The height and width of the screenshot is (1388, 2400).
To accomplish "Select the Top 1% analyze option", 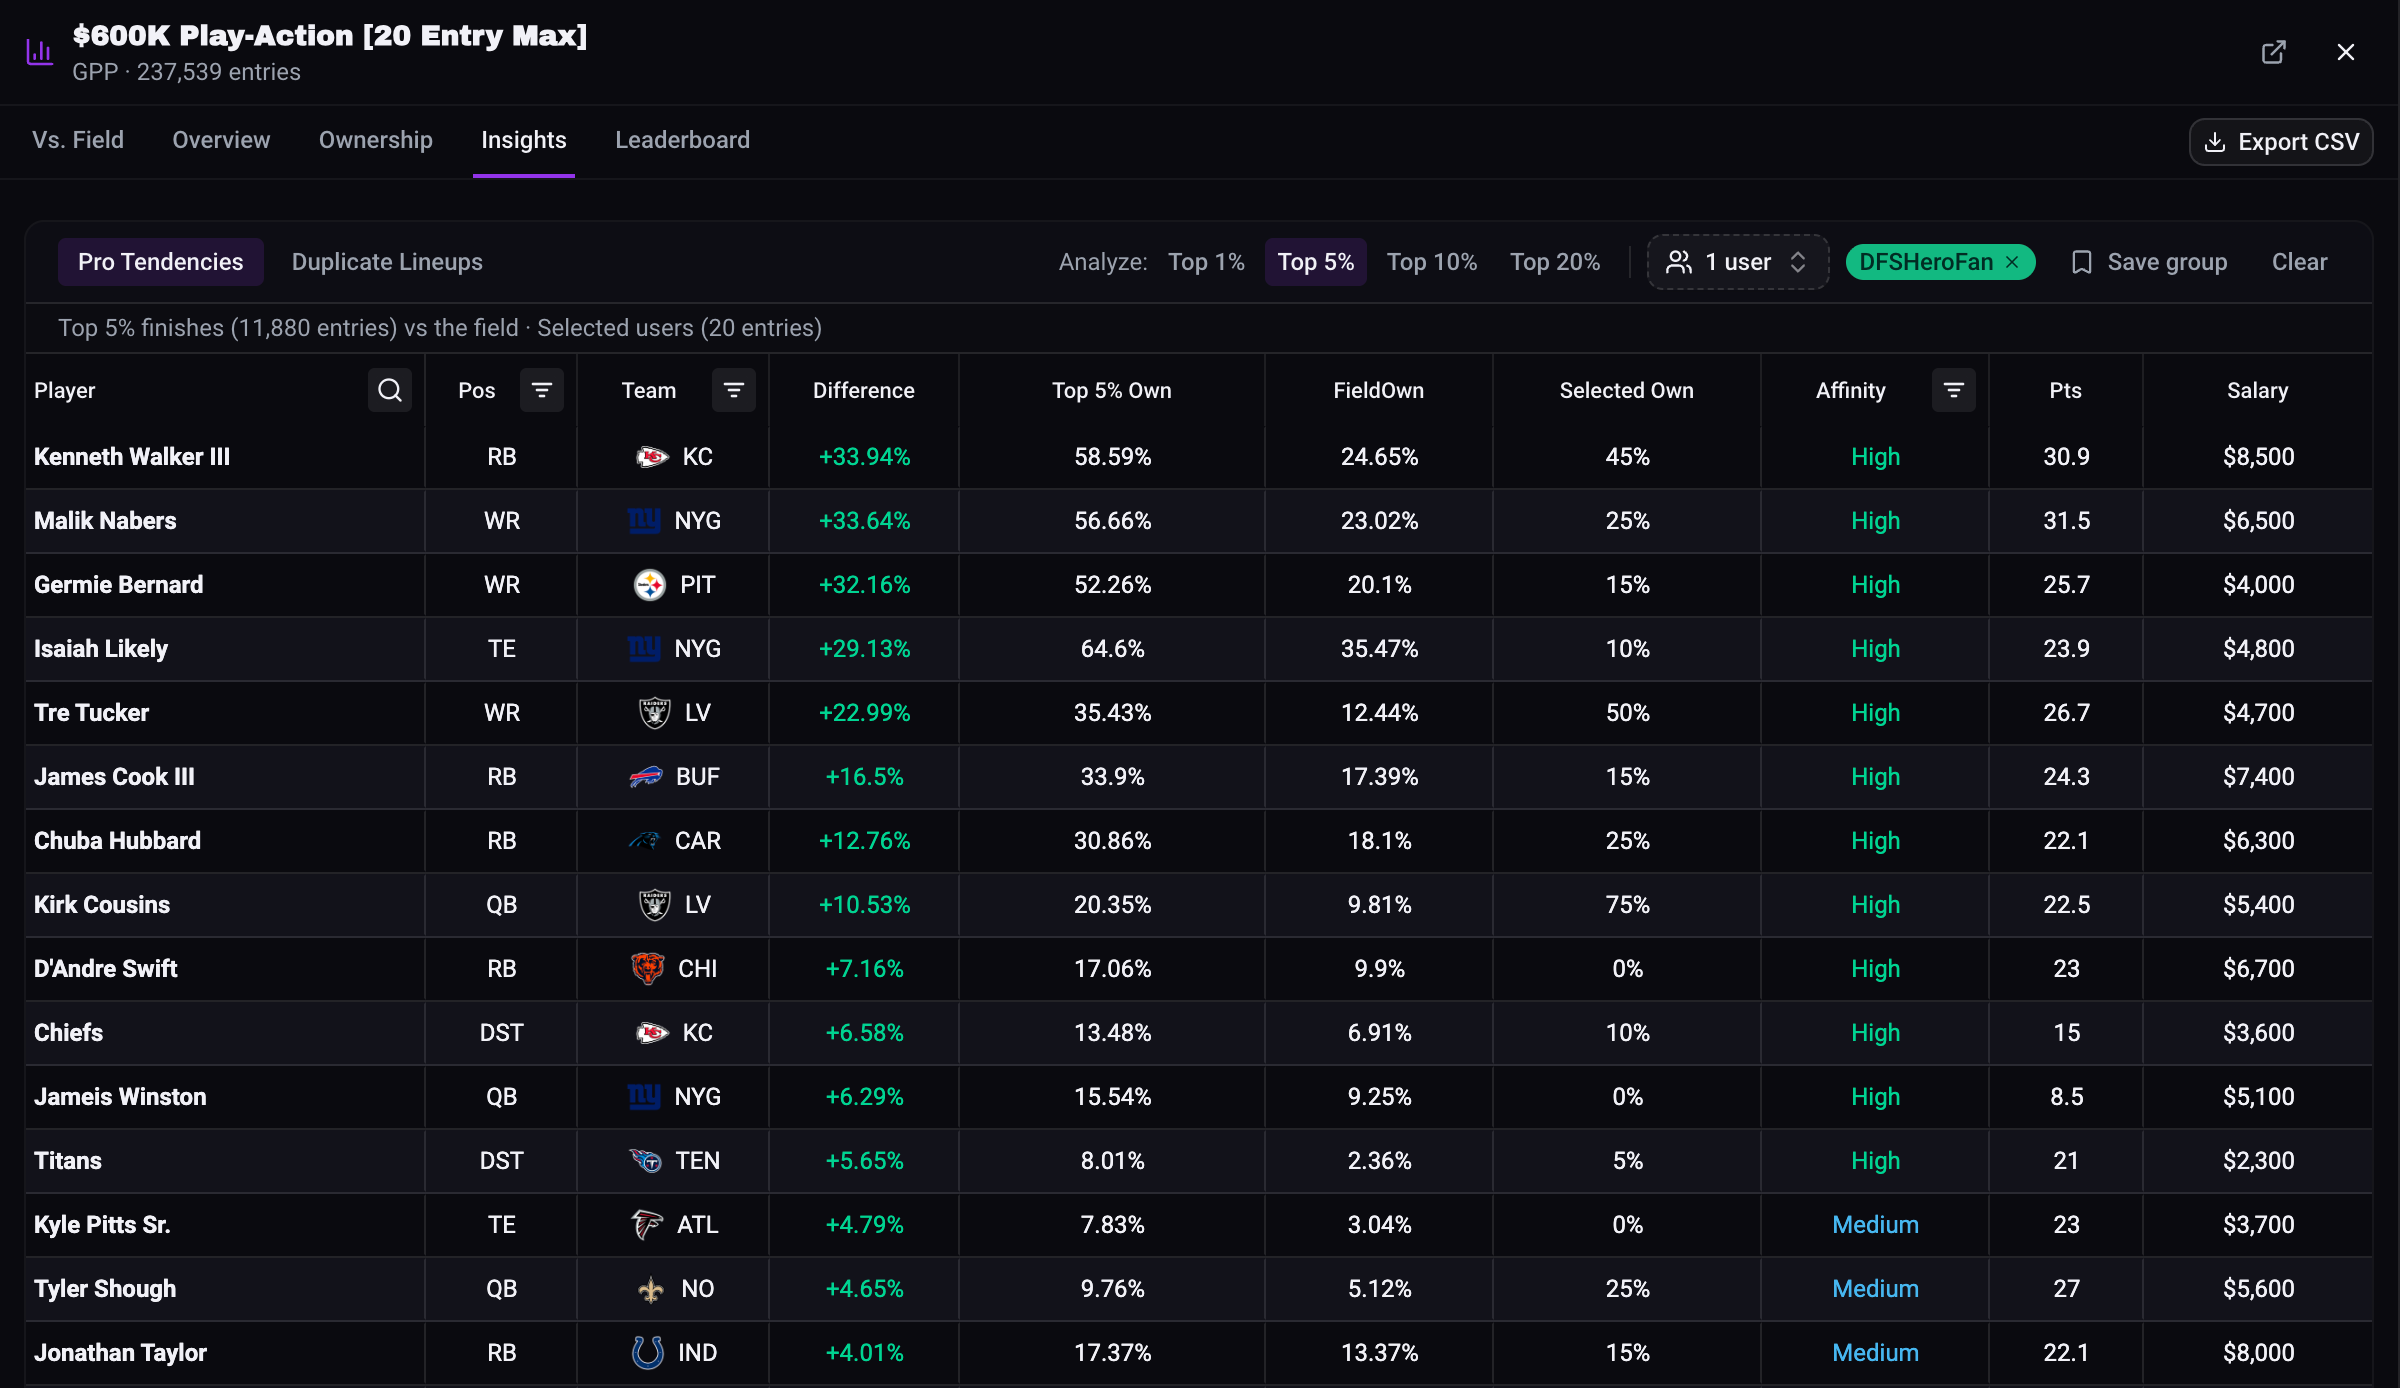I will click(x=1206, y=262).
